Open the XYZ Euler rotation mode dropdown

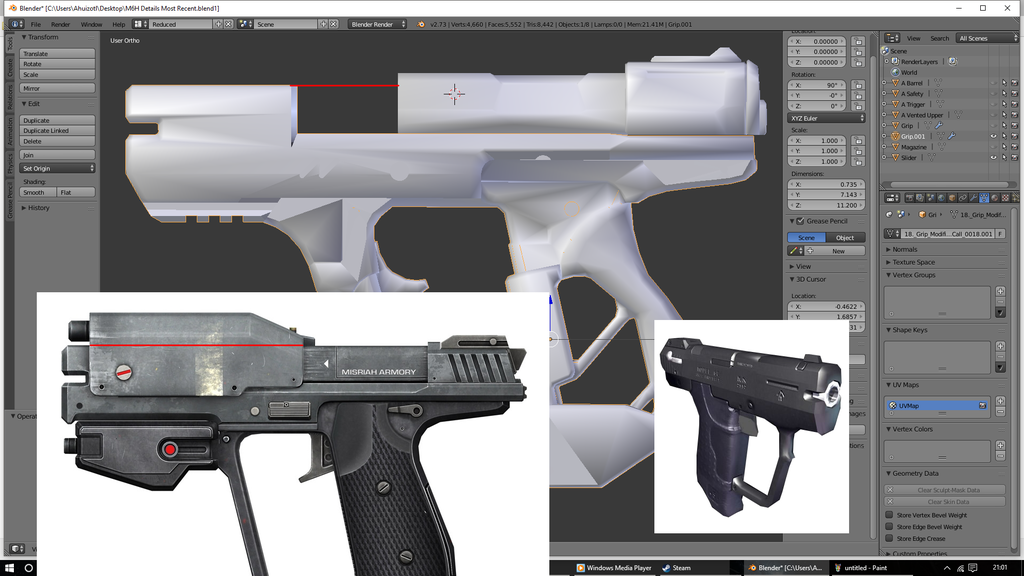tap(826, 118)
